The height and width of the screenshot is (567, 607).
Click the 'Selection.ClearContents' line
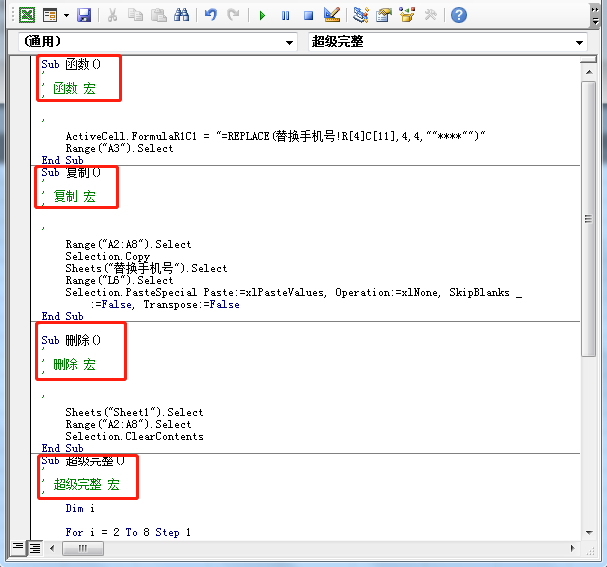click(134, 436)
